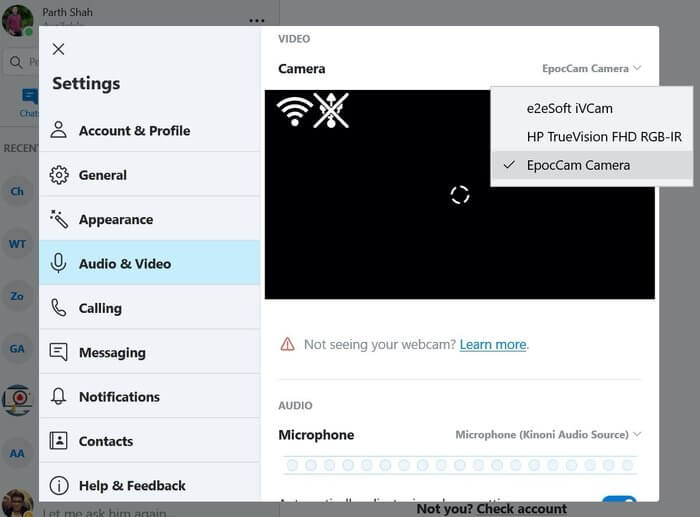700x517 pixels.
Task: Toggle automatic microphone adjustment switch
Action: click(619, 499)
